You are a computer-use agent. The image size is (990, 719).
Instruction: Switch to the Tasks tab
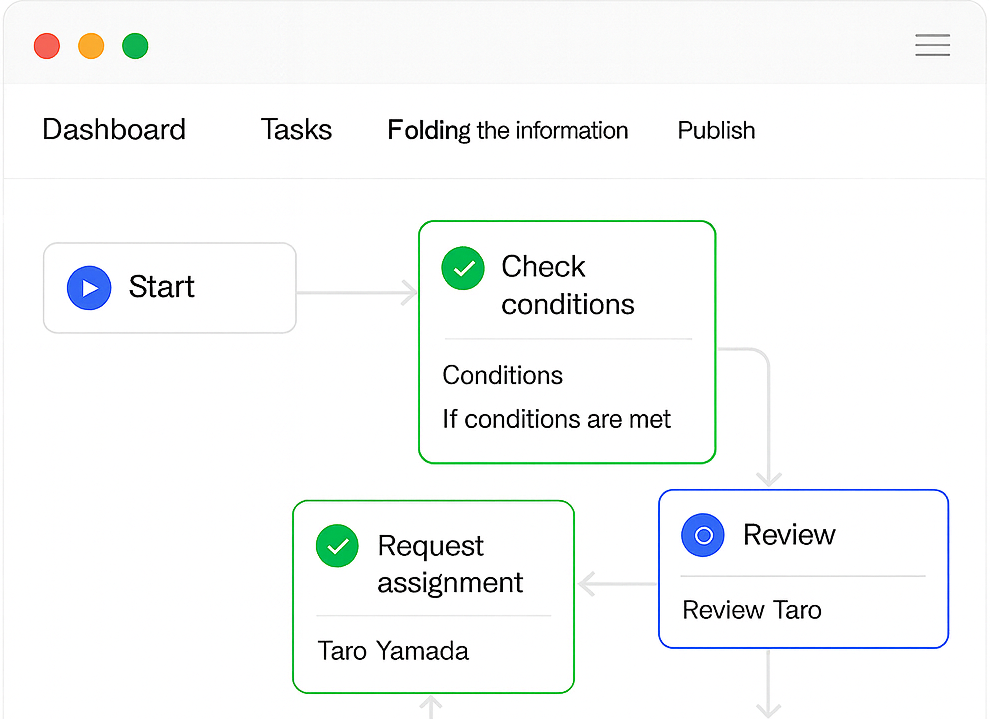pos(296,130)
